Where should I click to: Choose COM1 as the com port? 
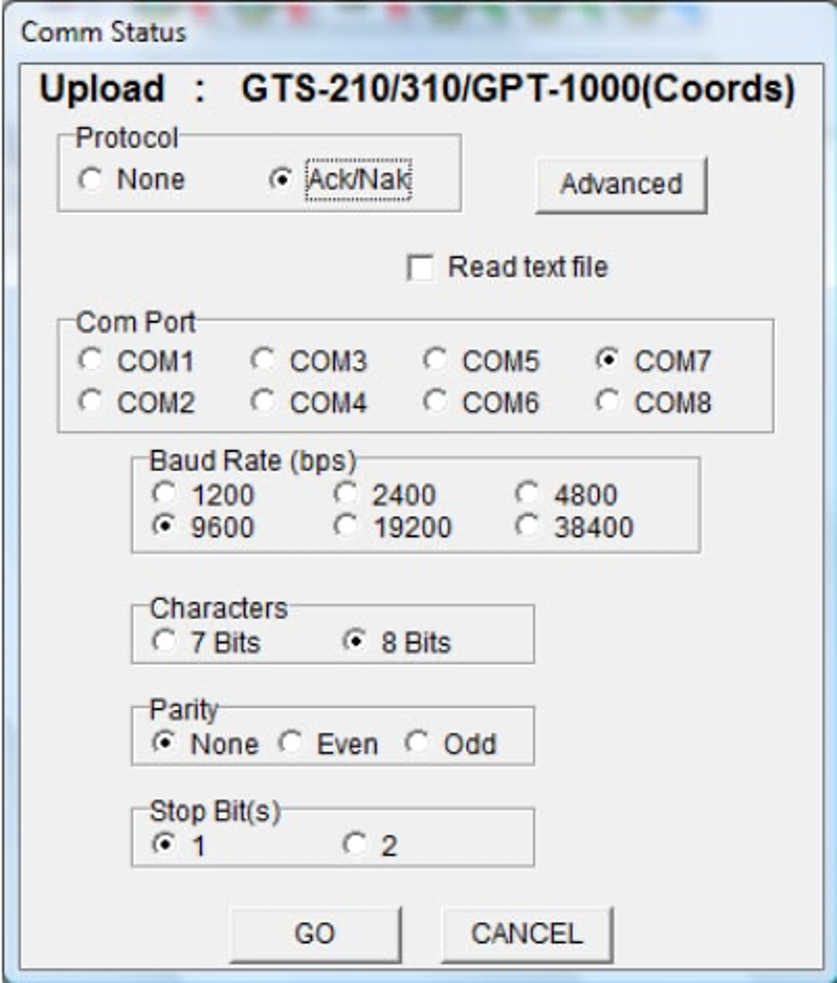[x=92, y=361]
